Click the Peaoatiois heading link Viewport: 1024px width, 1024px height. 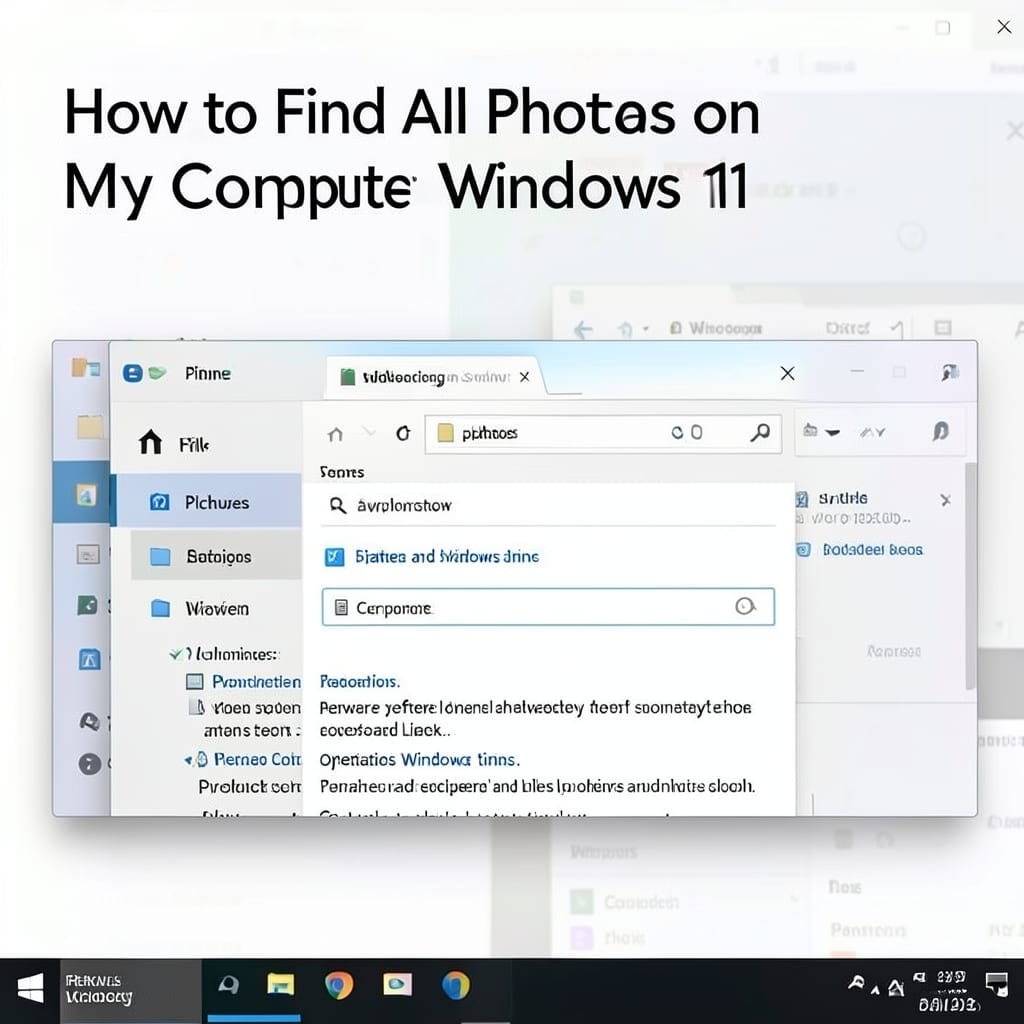point(360,682)
